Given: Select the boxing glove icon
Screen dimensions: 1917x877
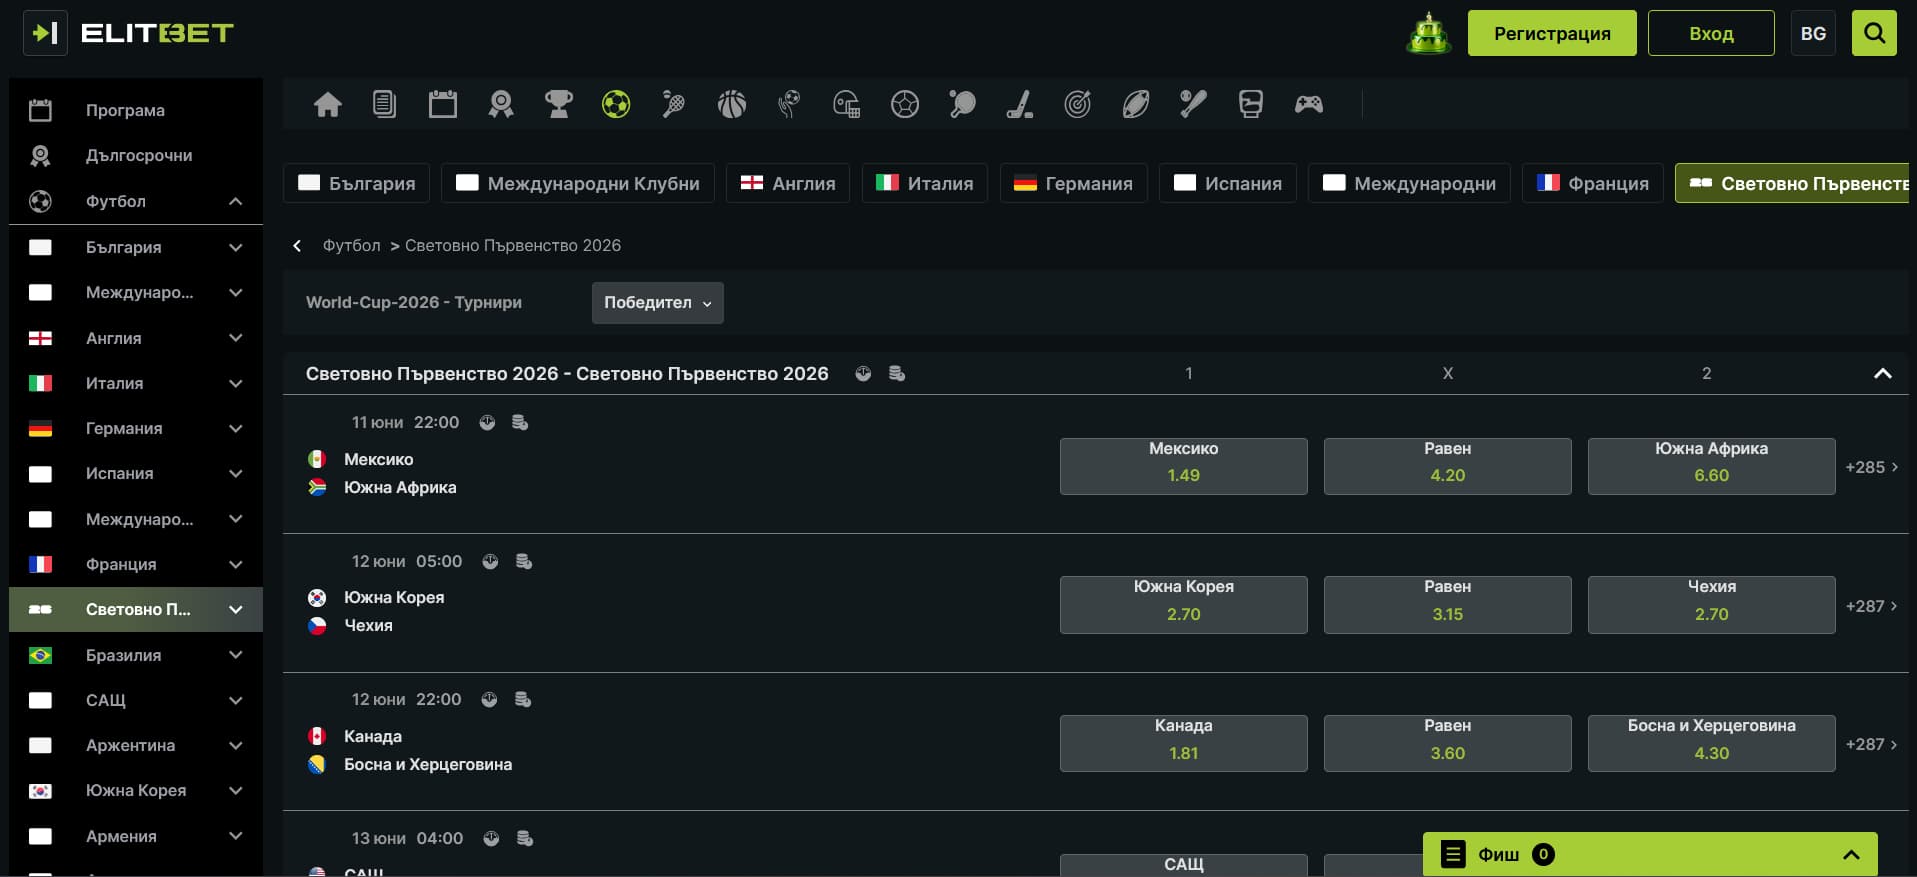Looking at the screenshot, I should (x=1251, y=104).
